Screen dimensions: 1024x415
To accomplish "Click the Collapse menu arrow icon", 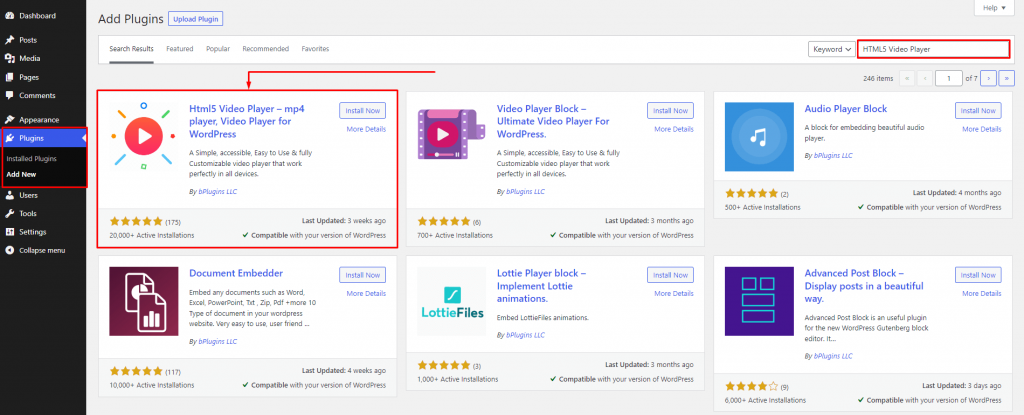I will (9, 250).
